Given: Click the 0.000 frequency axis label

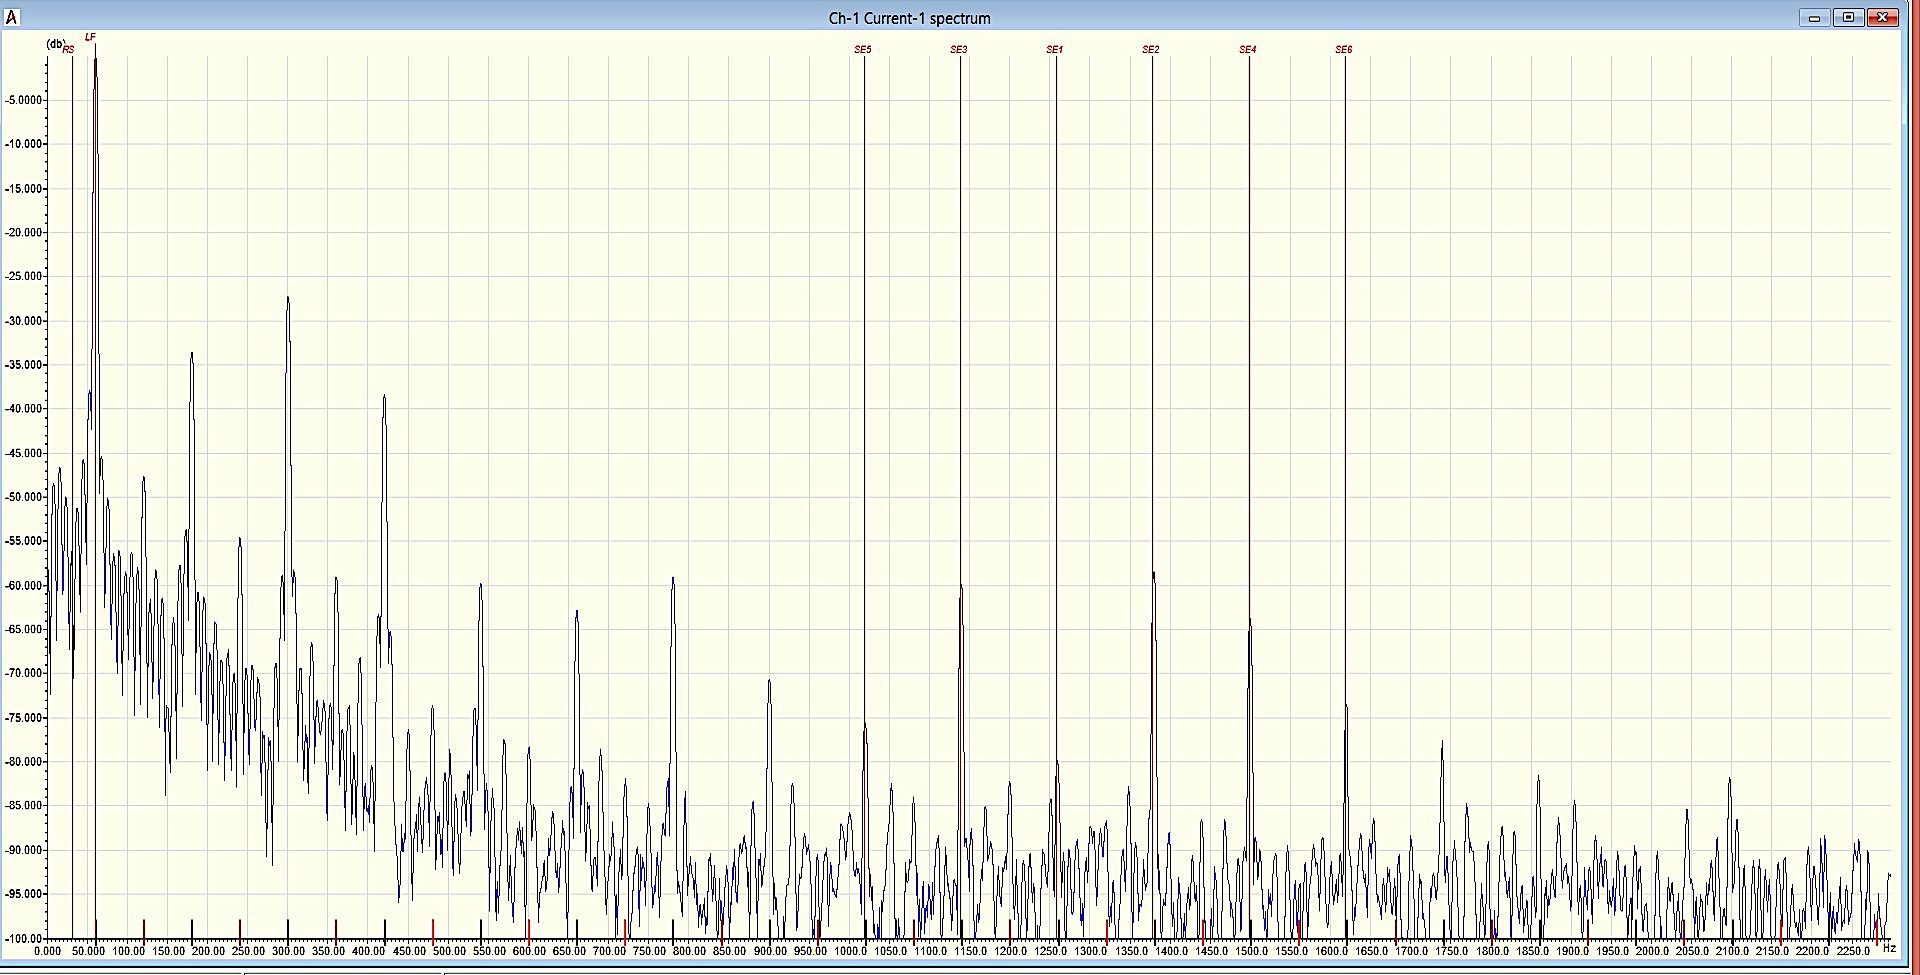Looking at the screenshot, I should coord(47,951).
